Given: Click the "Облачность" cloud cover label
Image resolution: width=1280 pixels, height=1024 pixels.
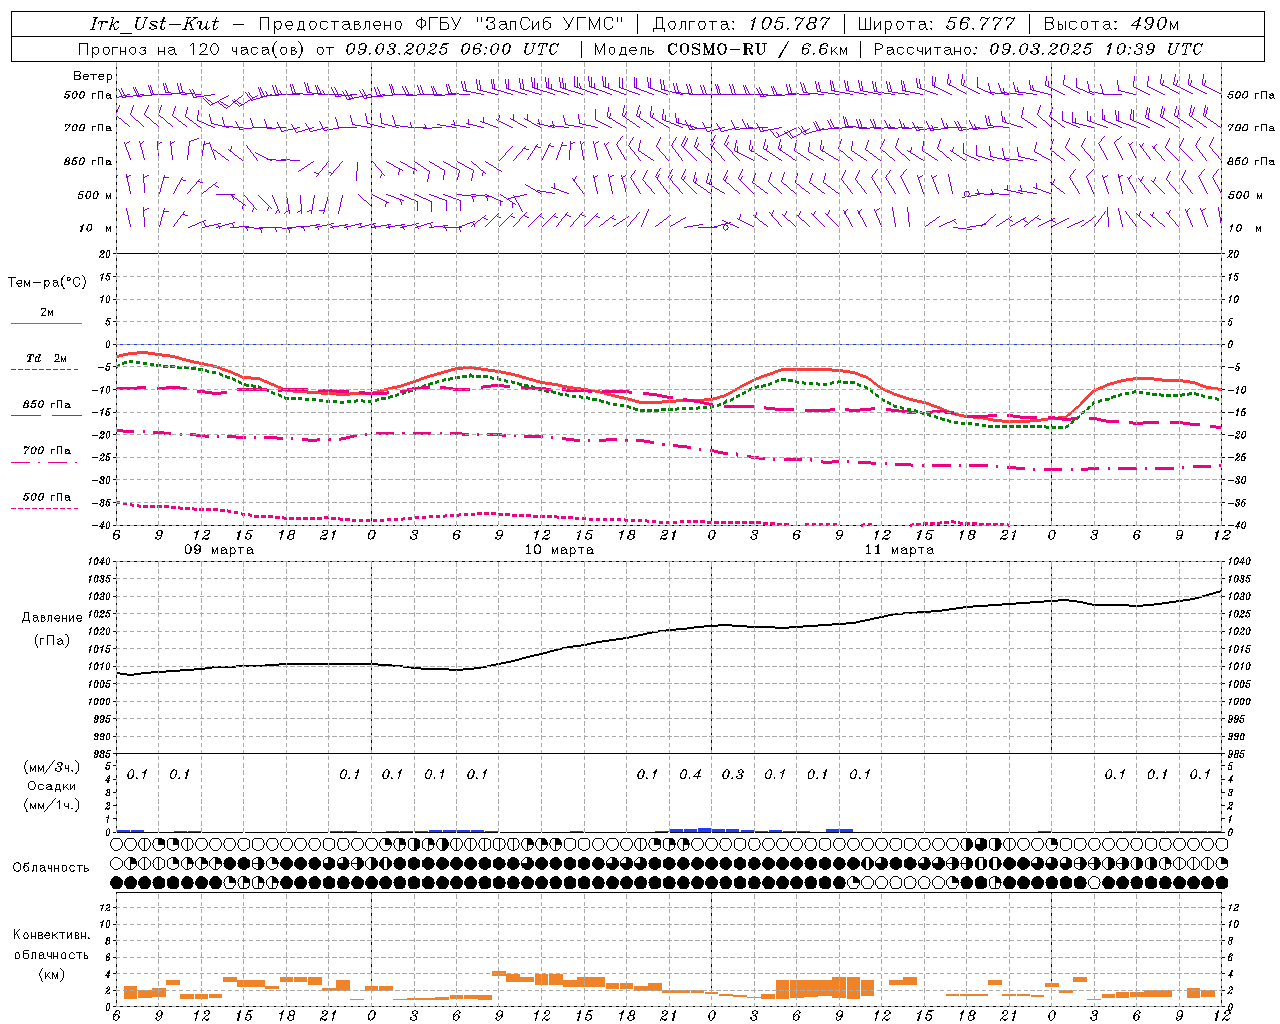Looking at the screenshot, I should point(51,868).
